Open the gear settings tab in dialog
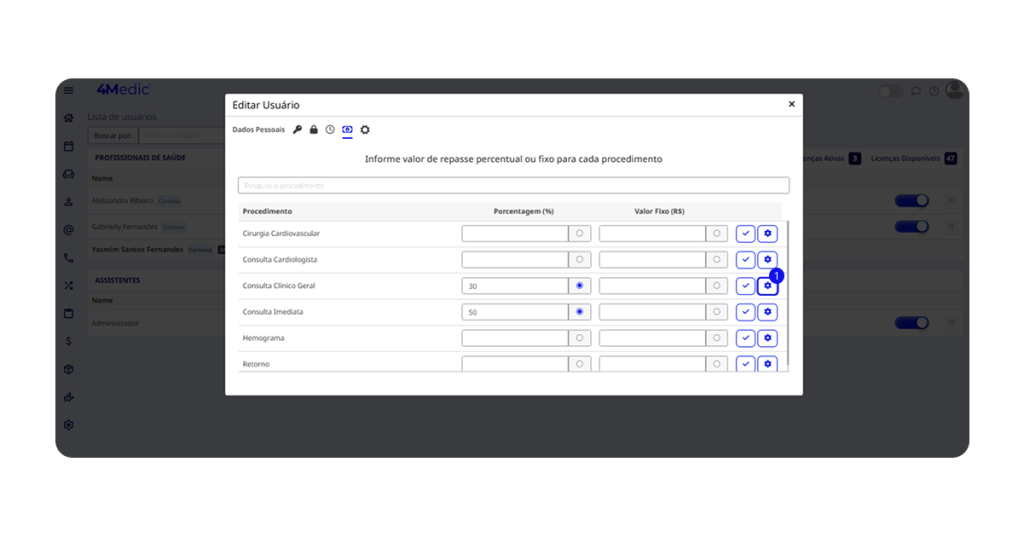Image resolution: width=1024 pixels, height=537 pixels. pos(365,130)
